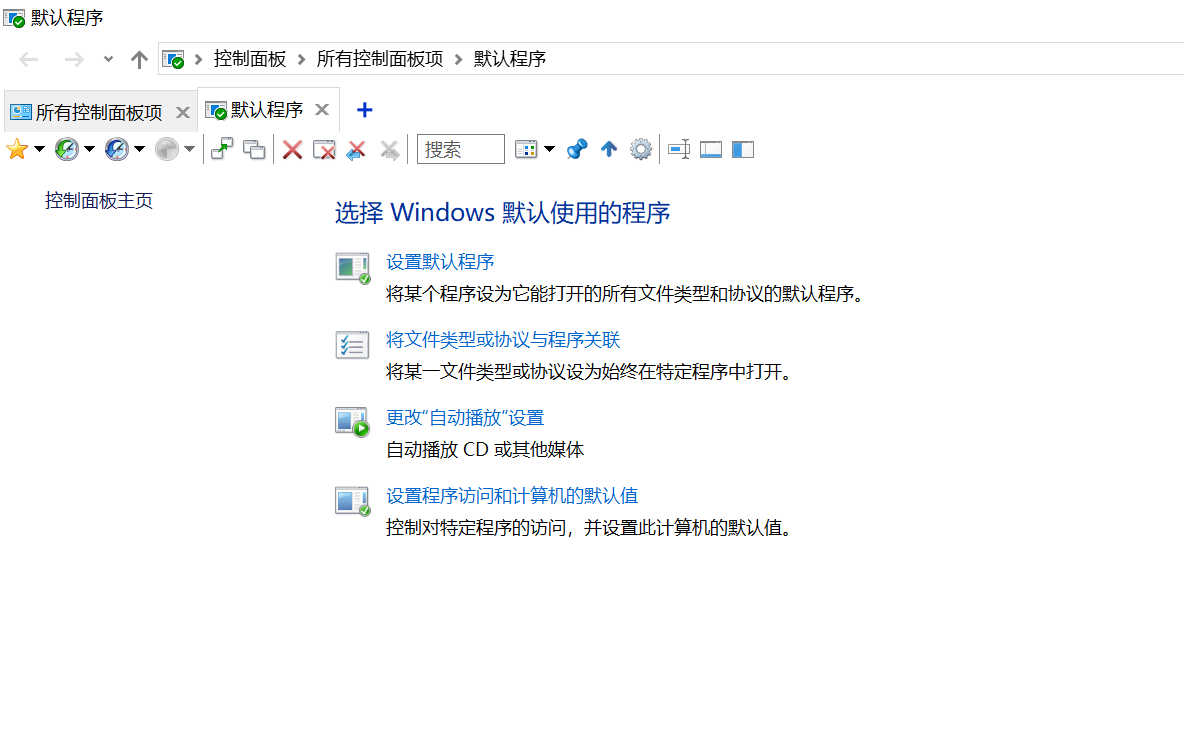The width and height of the screenshot is (1184, 747).
Task: Click the toolbar search box
Action: point(461,149)
